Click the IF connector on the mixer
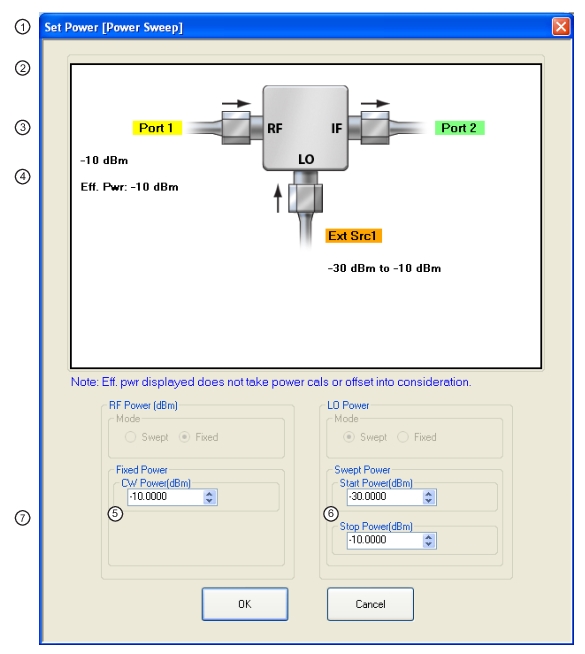 [x=375, y=128]
